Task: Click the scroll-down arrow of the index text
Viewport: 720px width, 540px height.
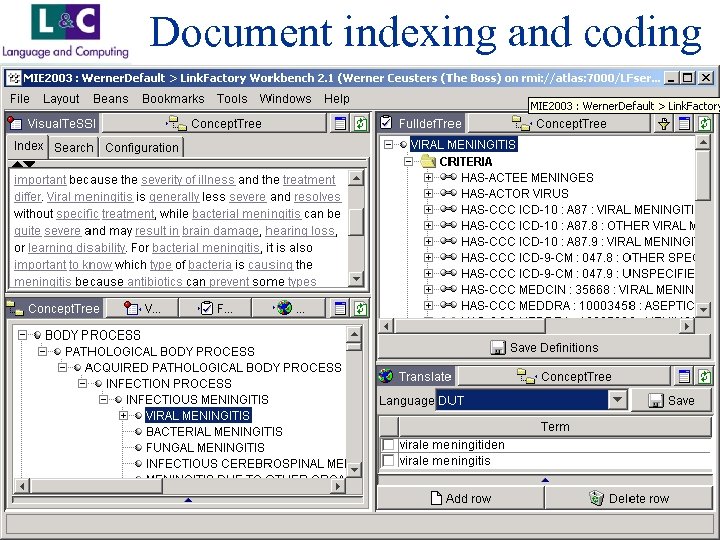Action: click(356, 278)
